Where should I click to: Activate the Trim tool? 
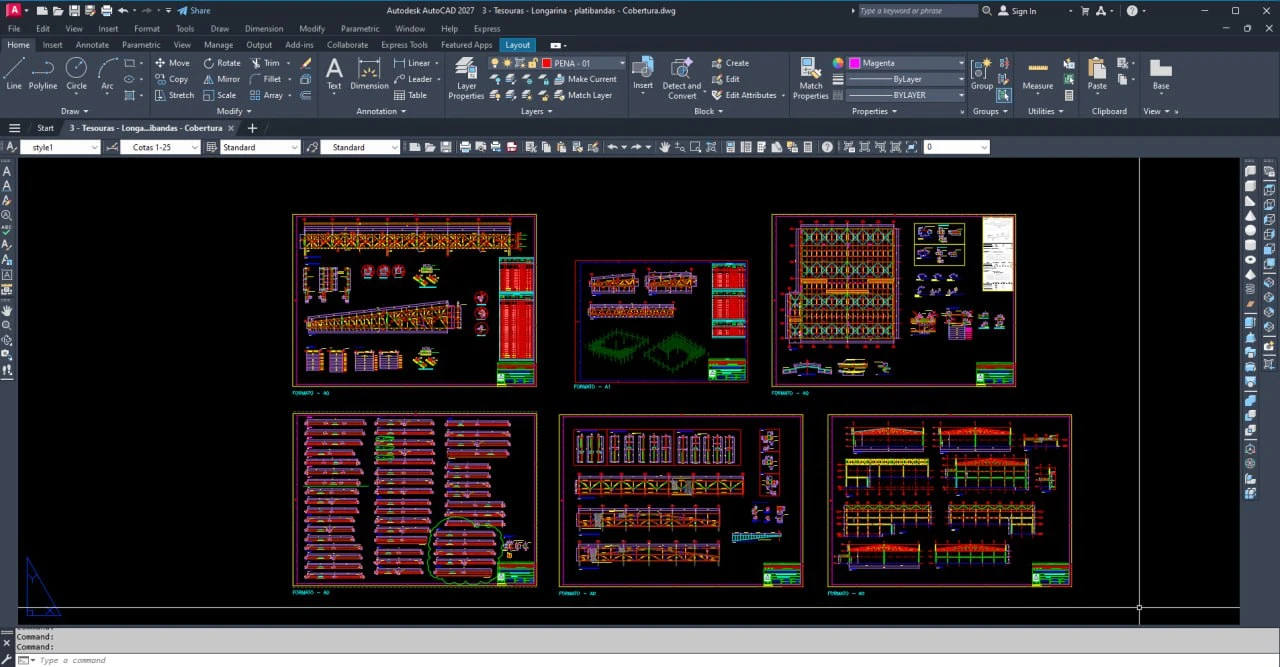(x=265, y=63)
